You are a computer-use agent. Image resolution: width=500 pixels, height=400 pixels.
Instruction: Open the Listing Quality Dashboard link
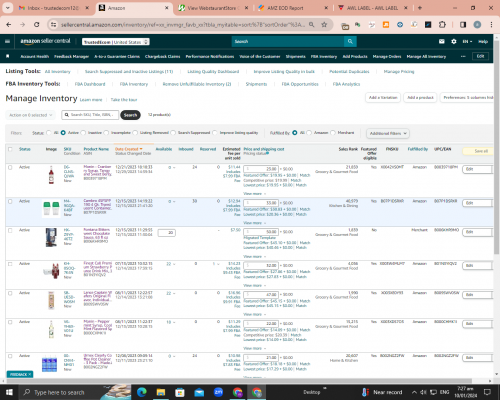tap(213, 72)
